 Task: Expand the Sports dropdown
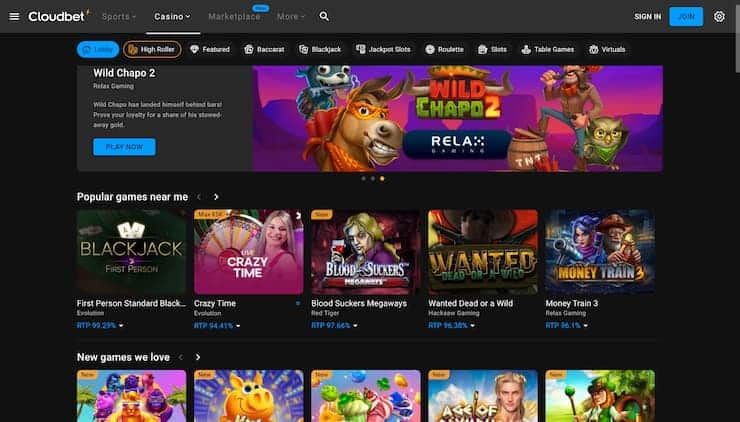119,17
